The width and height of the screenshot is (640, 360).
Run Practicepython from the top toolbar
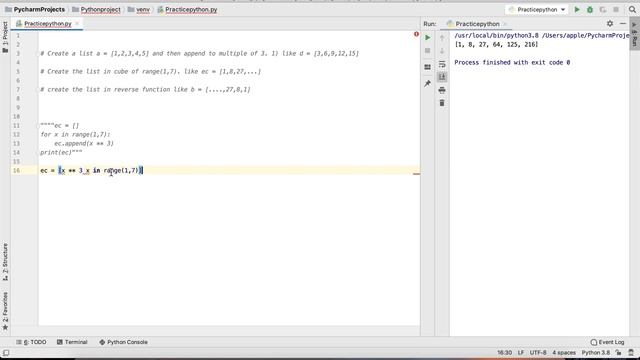pyautogui.click(x=577, y=9)
